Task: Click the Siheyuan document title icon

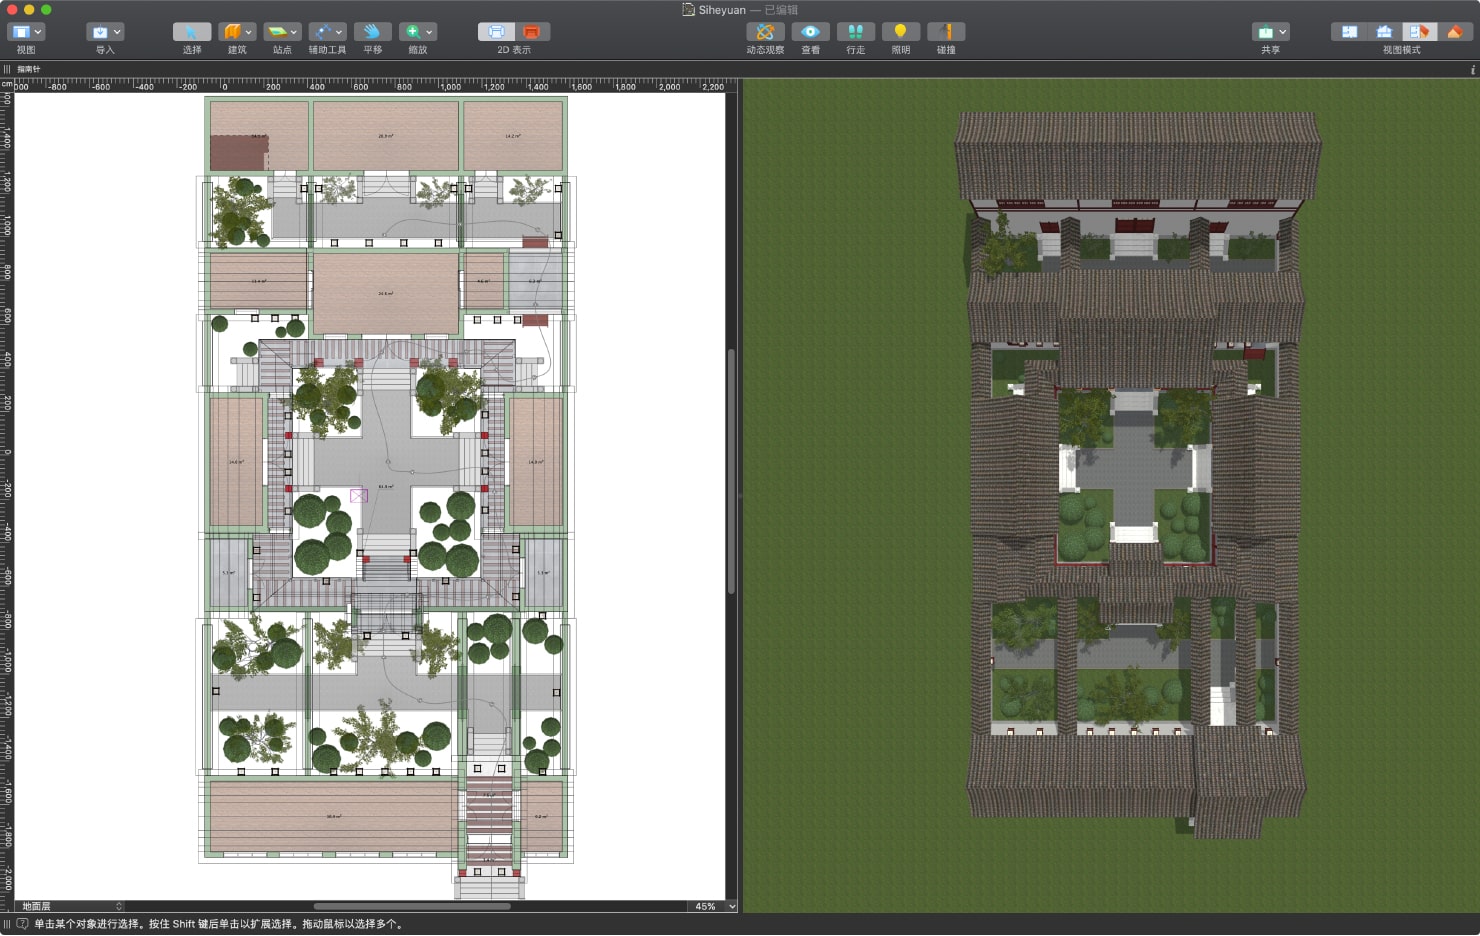Action: tap(689, 10)
